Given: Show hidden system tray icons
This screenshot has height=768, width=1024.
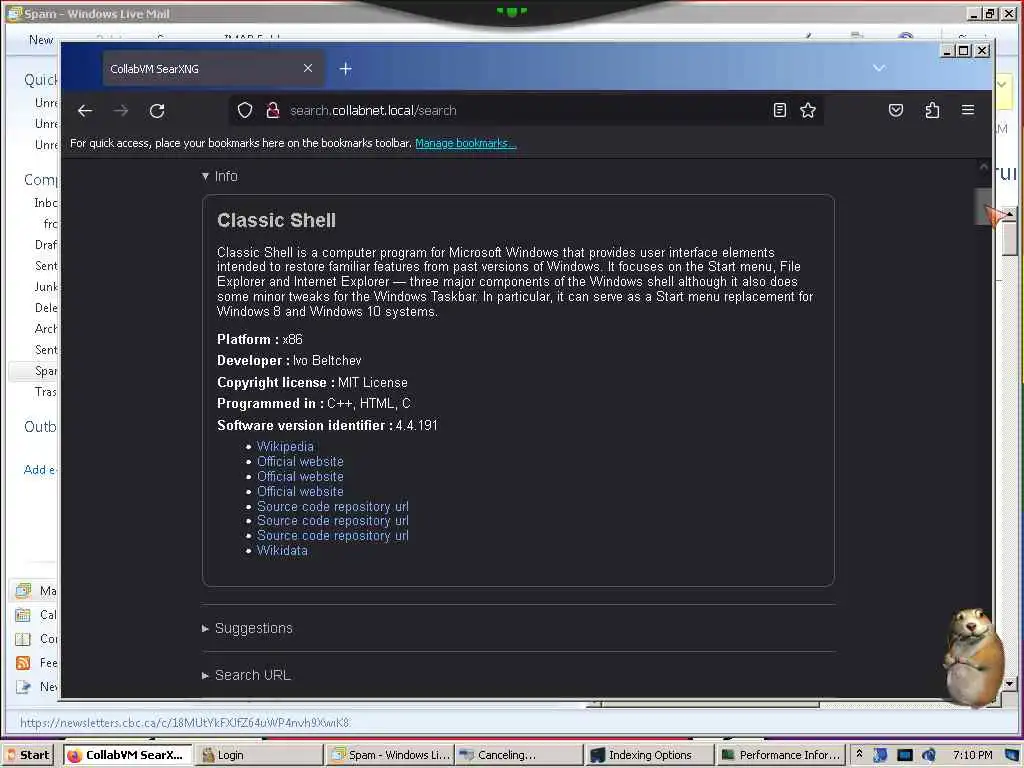Looking at the screenshot, I should [x=859, y=754].
